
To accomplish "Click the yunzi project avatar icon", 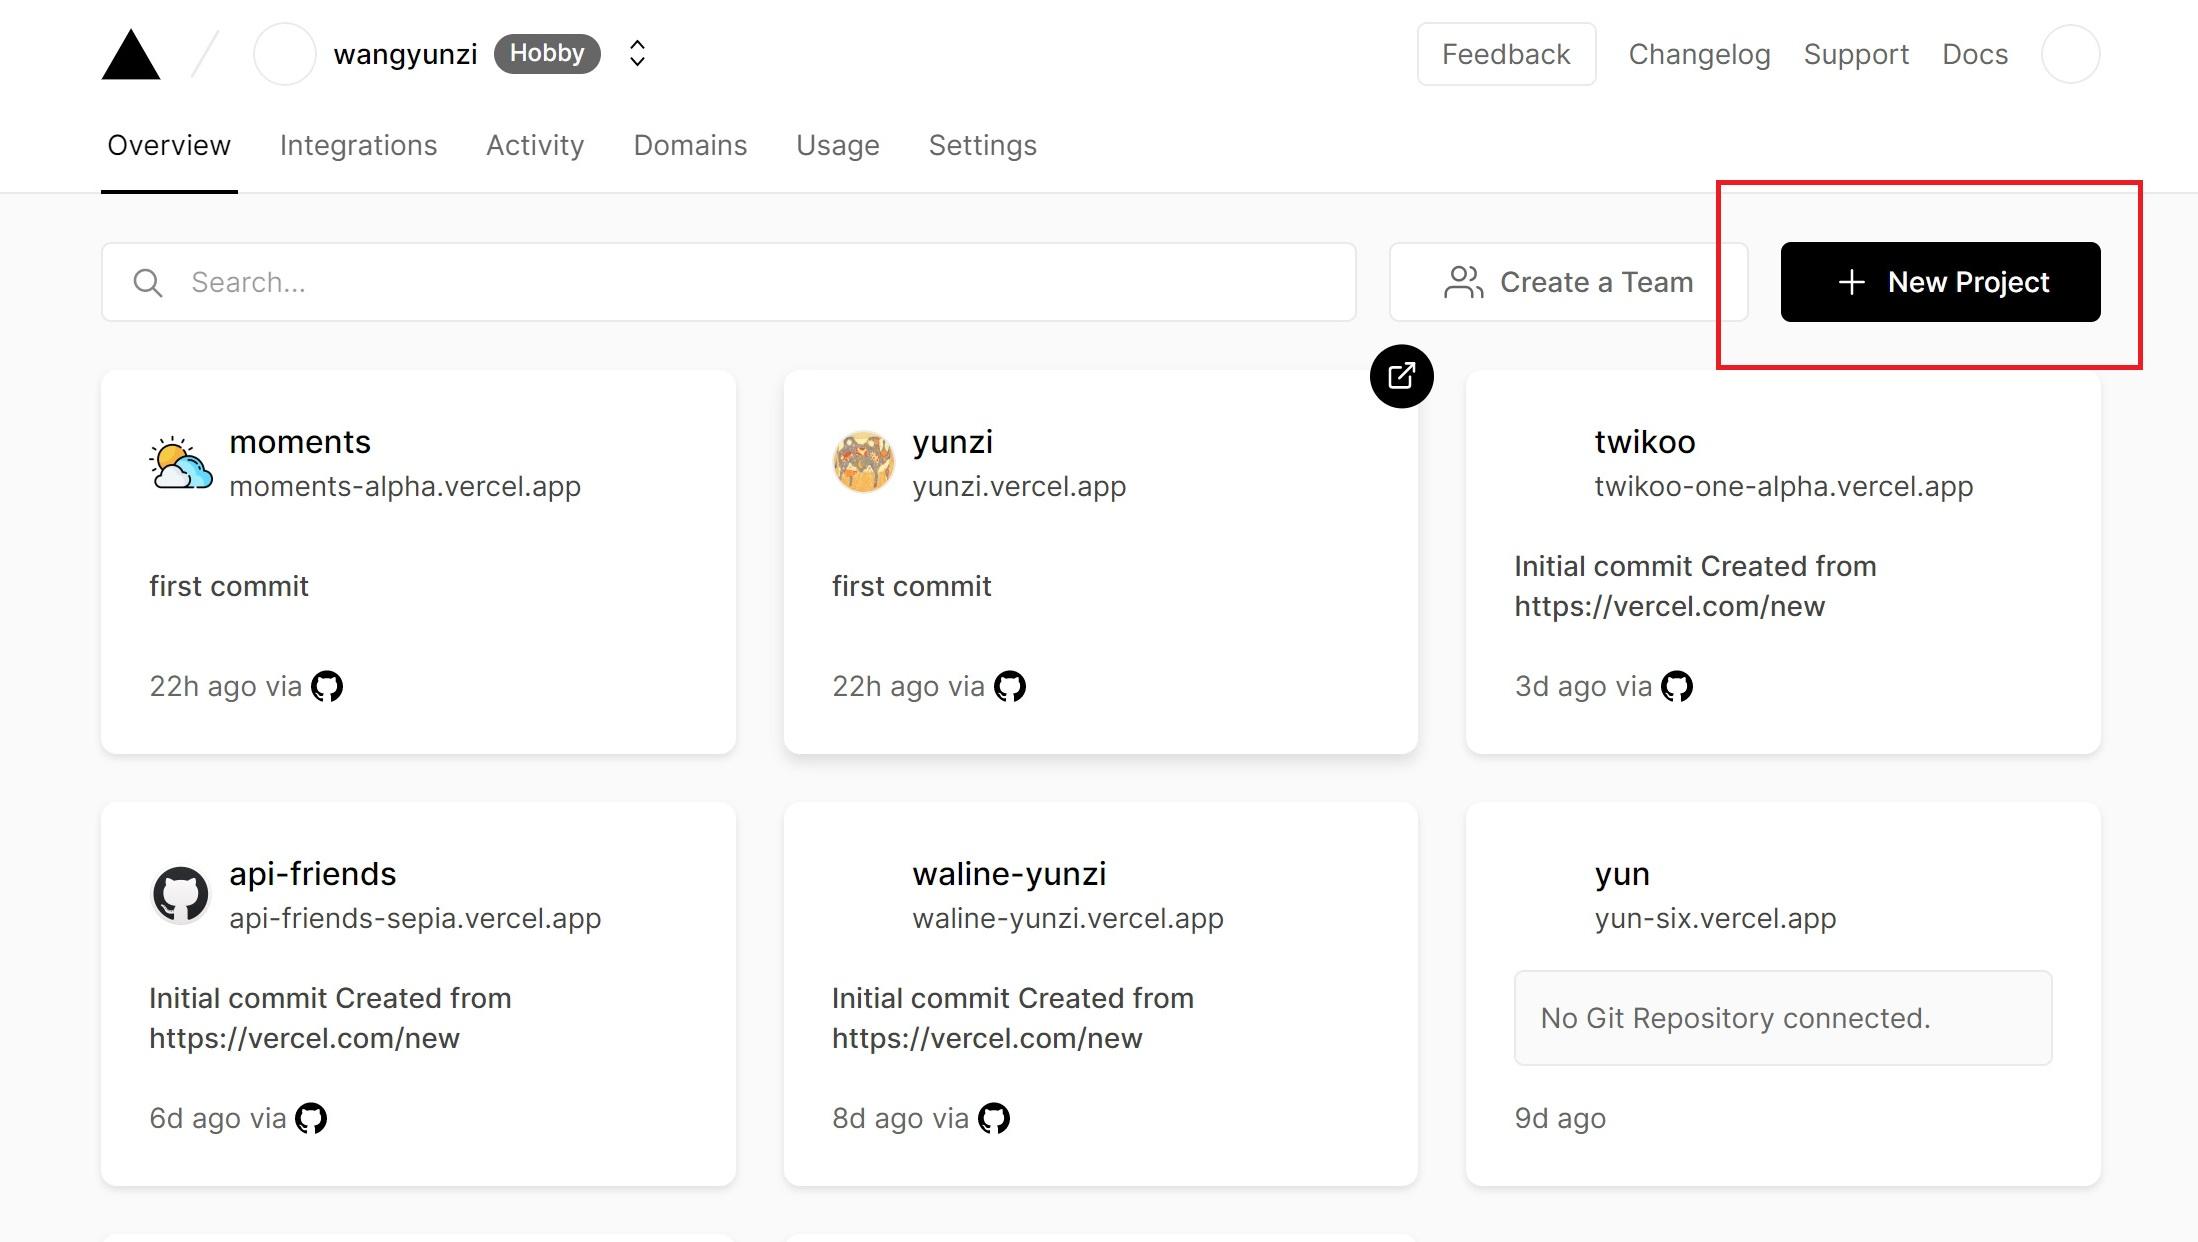I will [x=864, y=462].
